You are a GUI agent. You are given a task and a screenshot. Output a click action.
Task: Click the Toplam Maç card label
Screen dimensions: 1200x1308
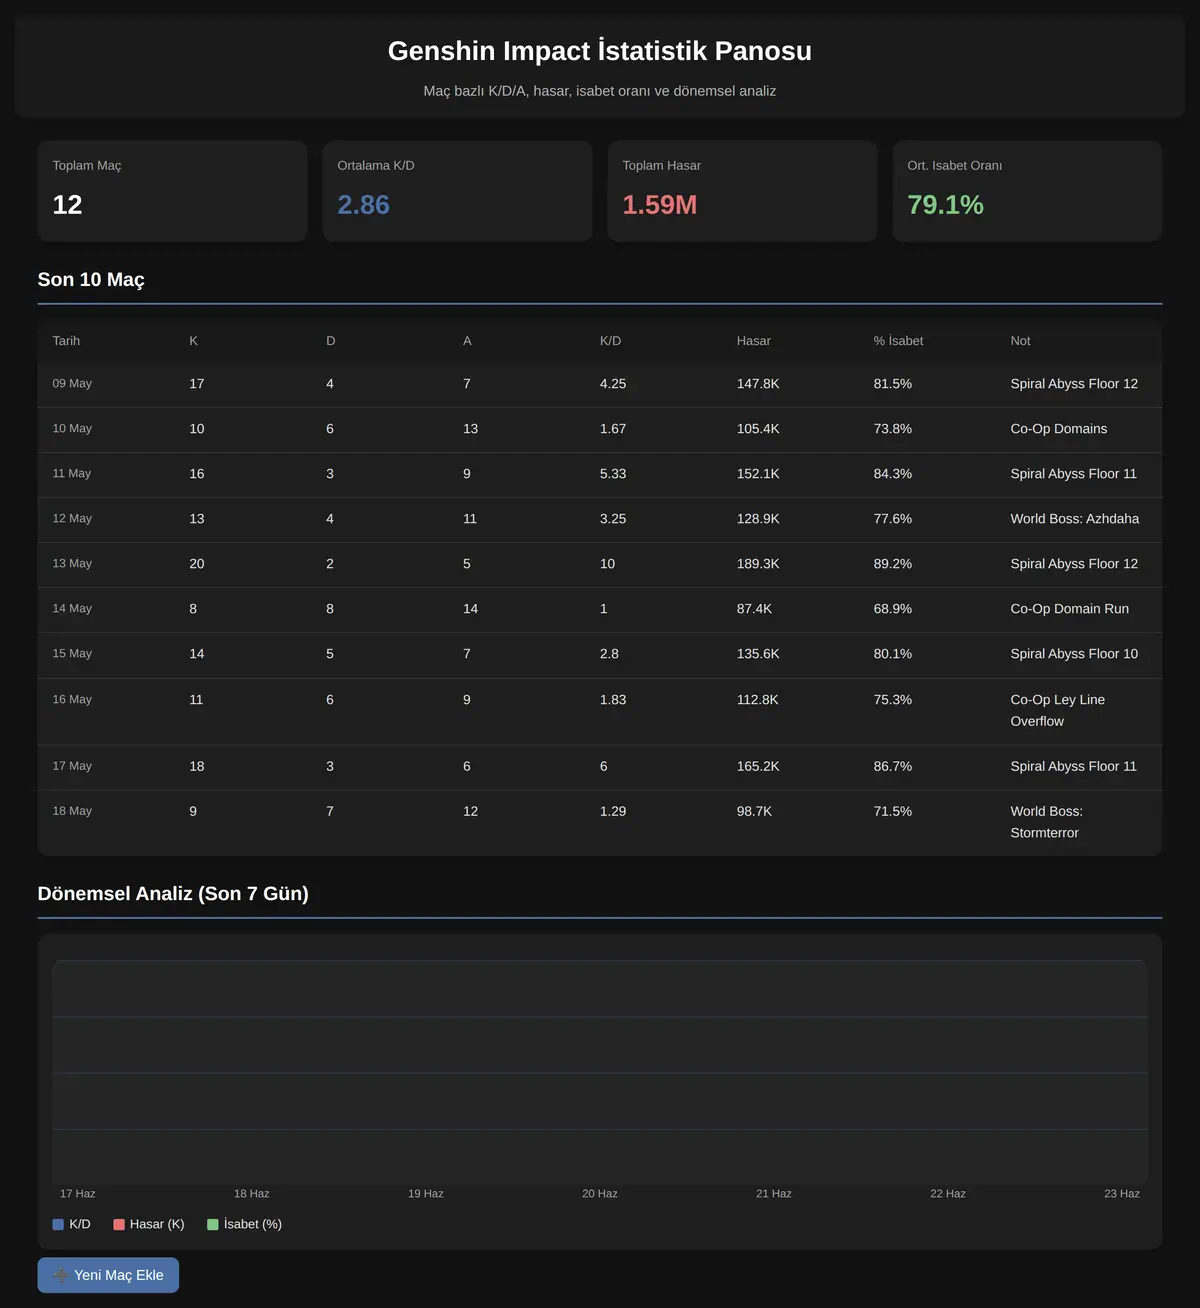pyautogui.click(x=87, y=165)
